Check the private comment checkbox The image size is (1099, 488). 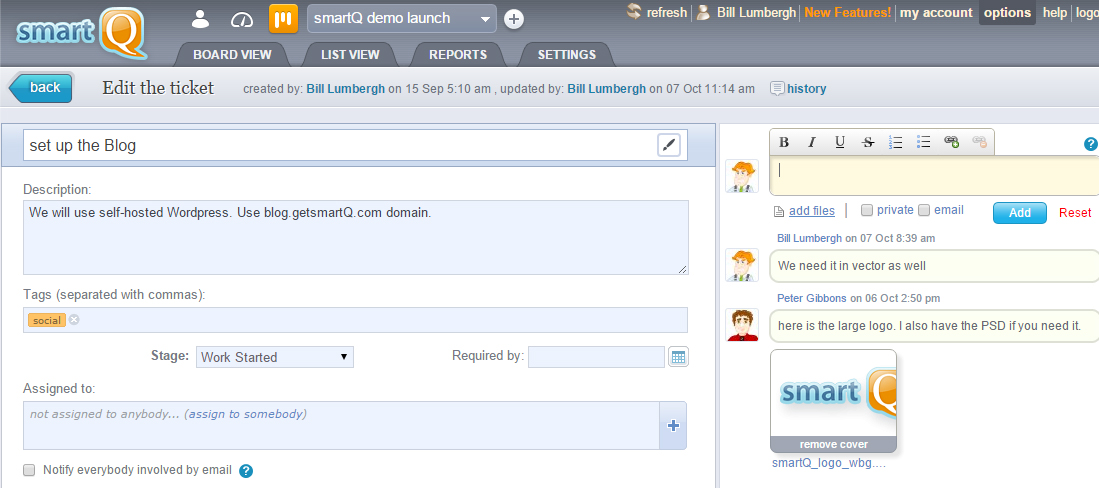(x=867, y=210)
